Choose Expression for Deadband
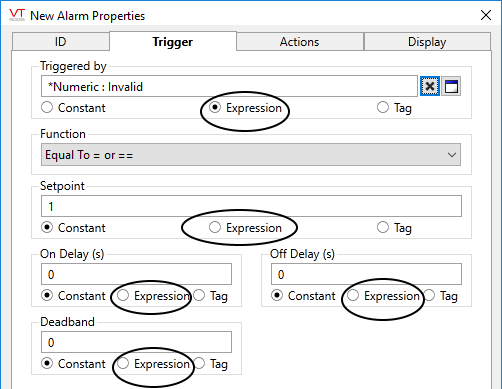Viewport: 502px width, 389px height. pyautogui.click(x=153, y=364)
